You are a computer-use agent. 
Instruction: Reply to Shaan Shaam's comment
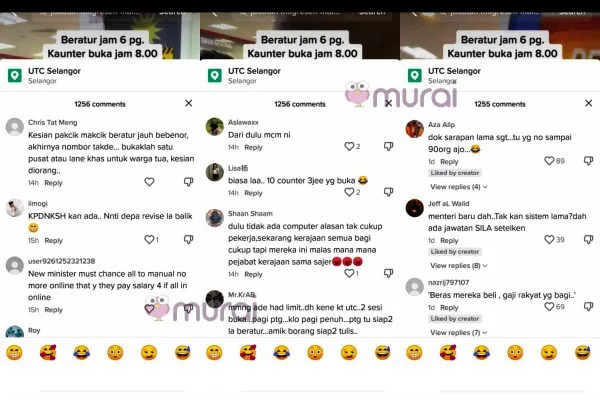tap(253, 274)
